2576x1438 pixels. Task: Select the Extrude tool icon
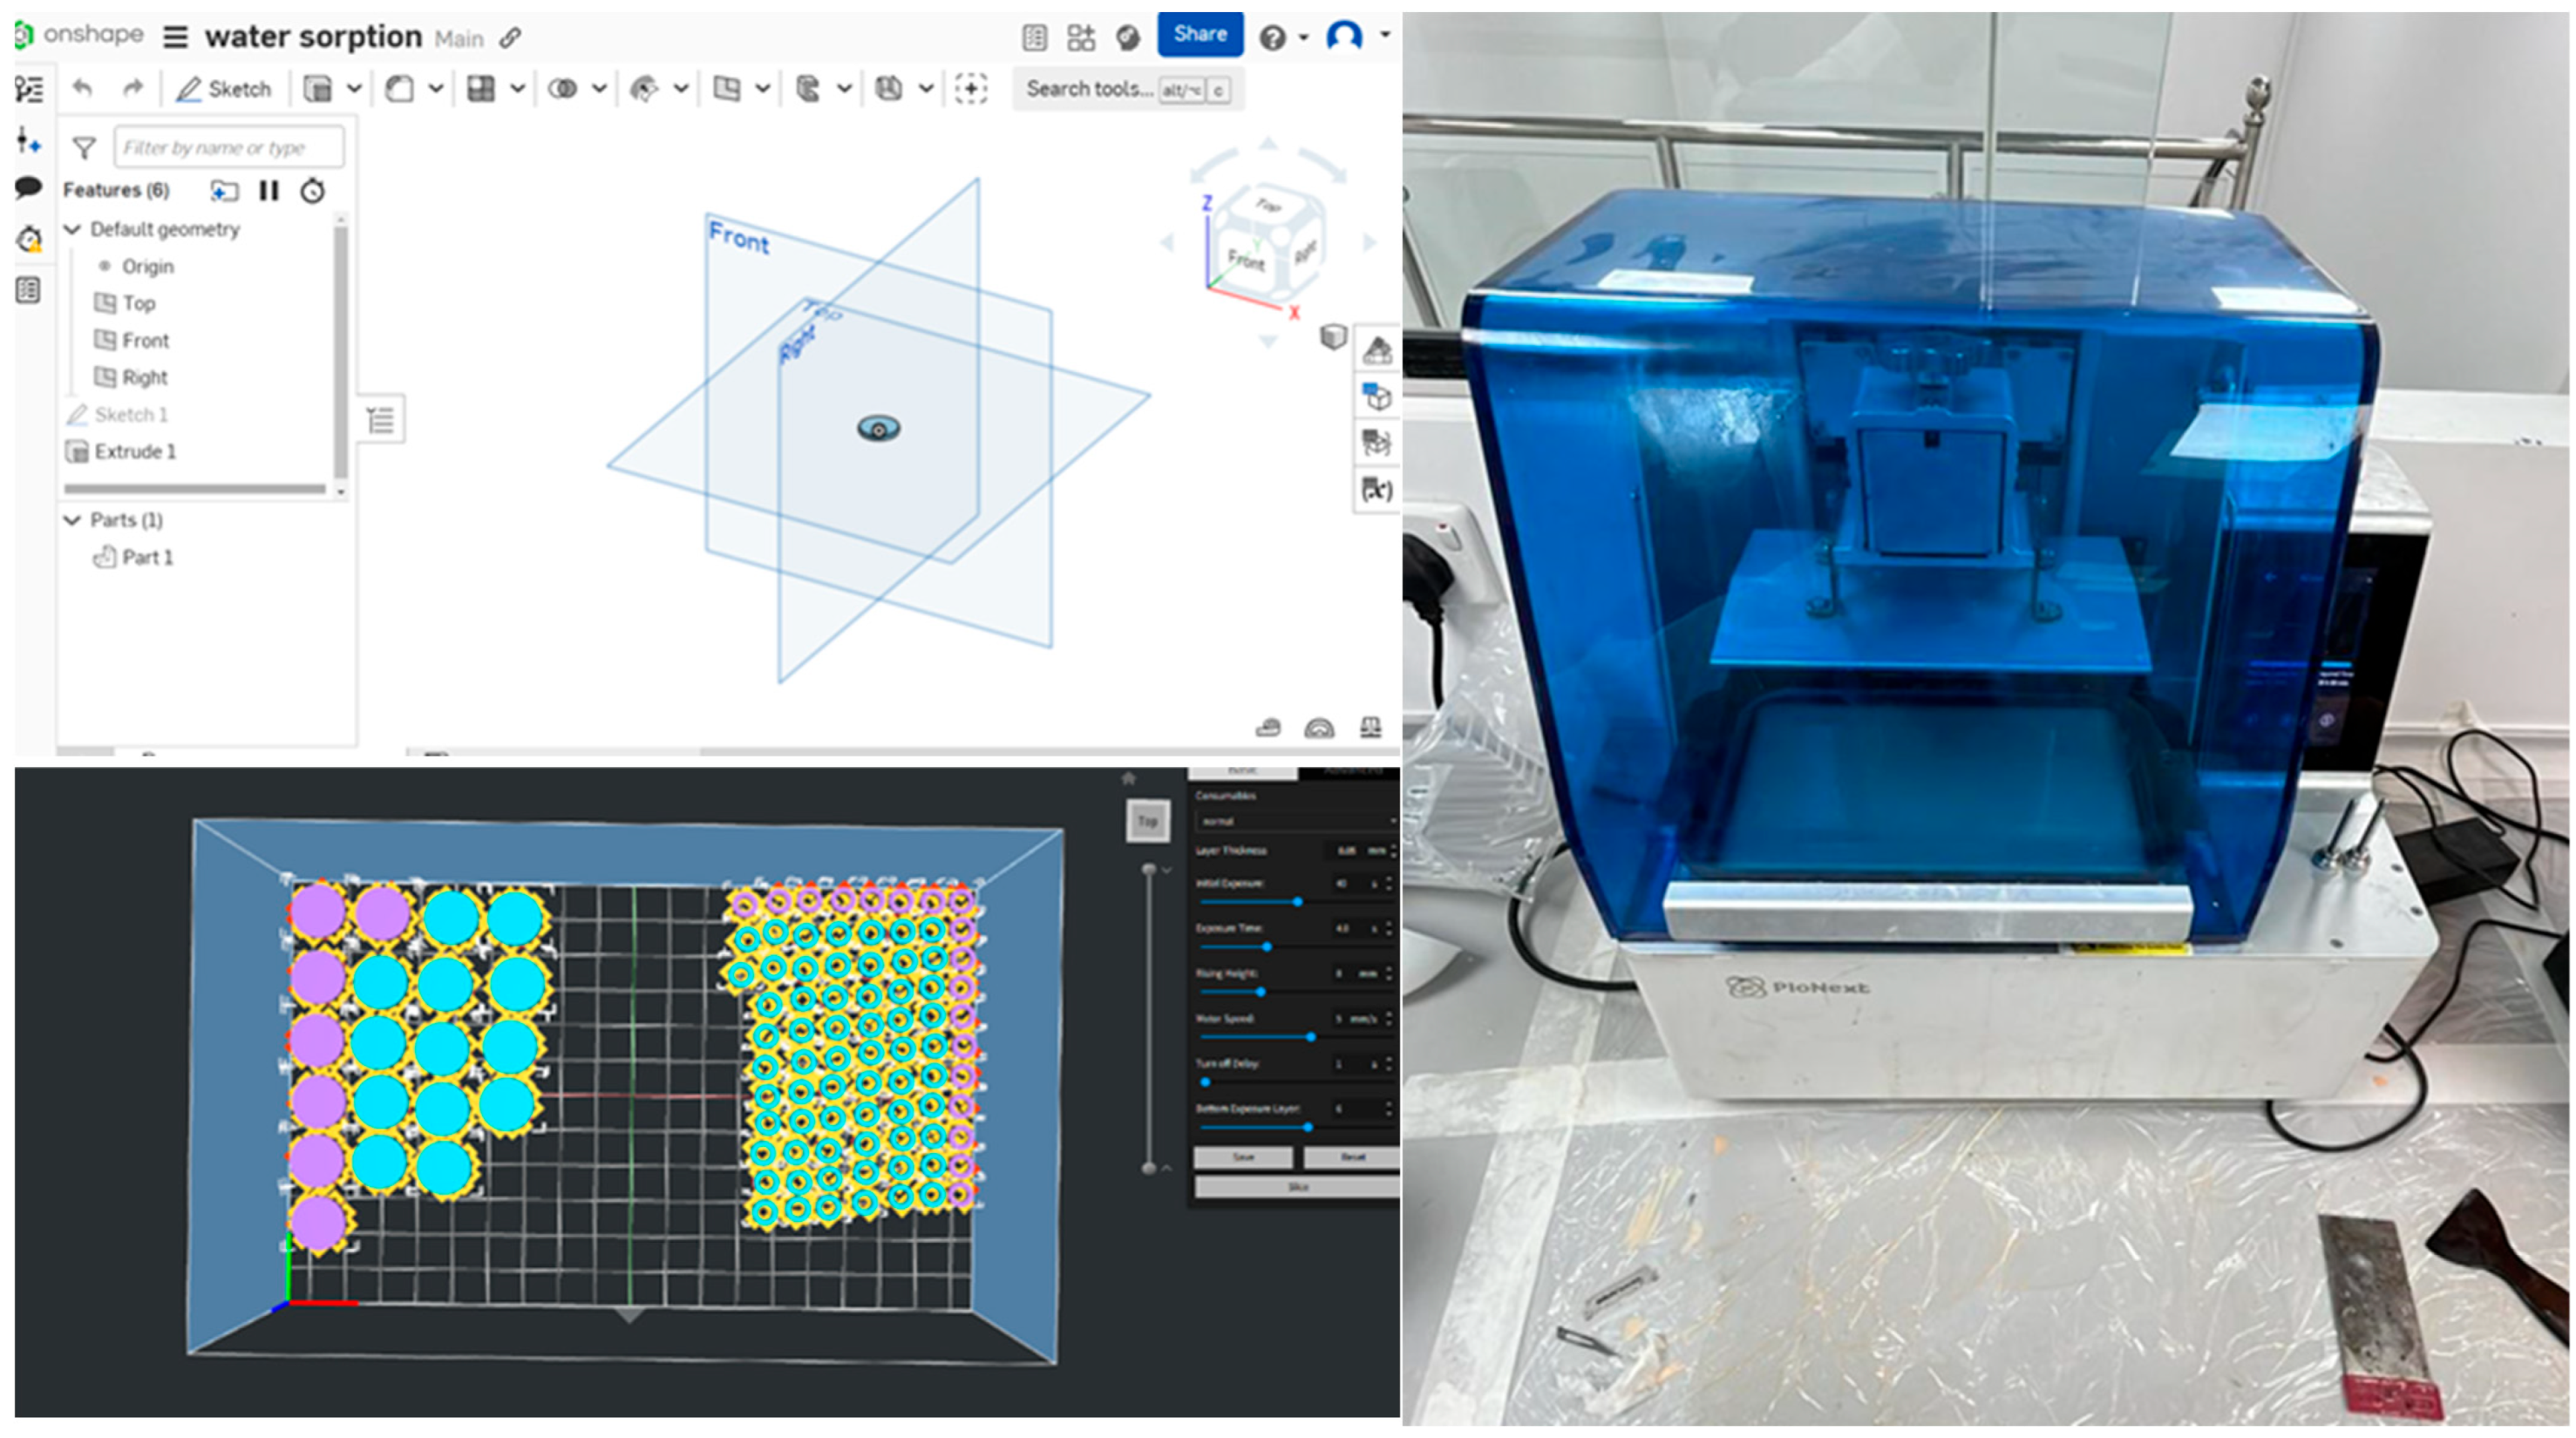pos(318,89)
